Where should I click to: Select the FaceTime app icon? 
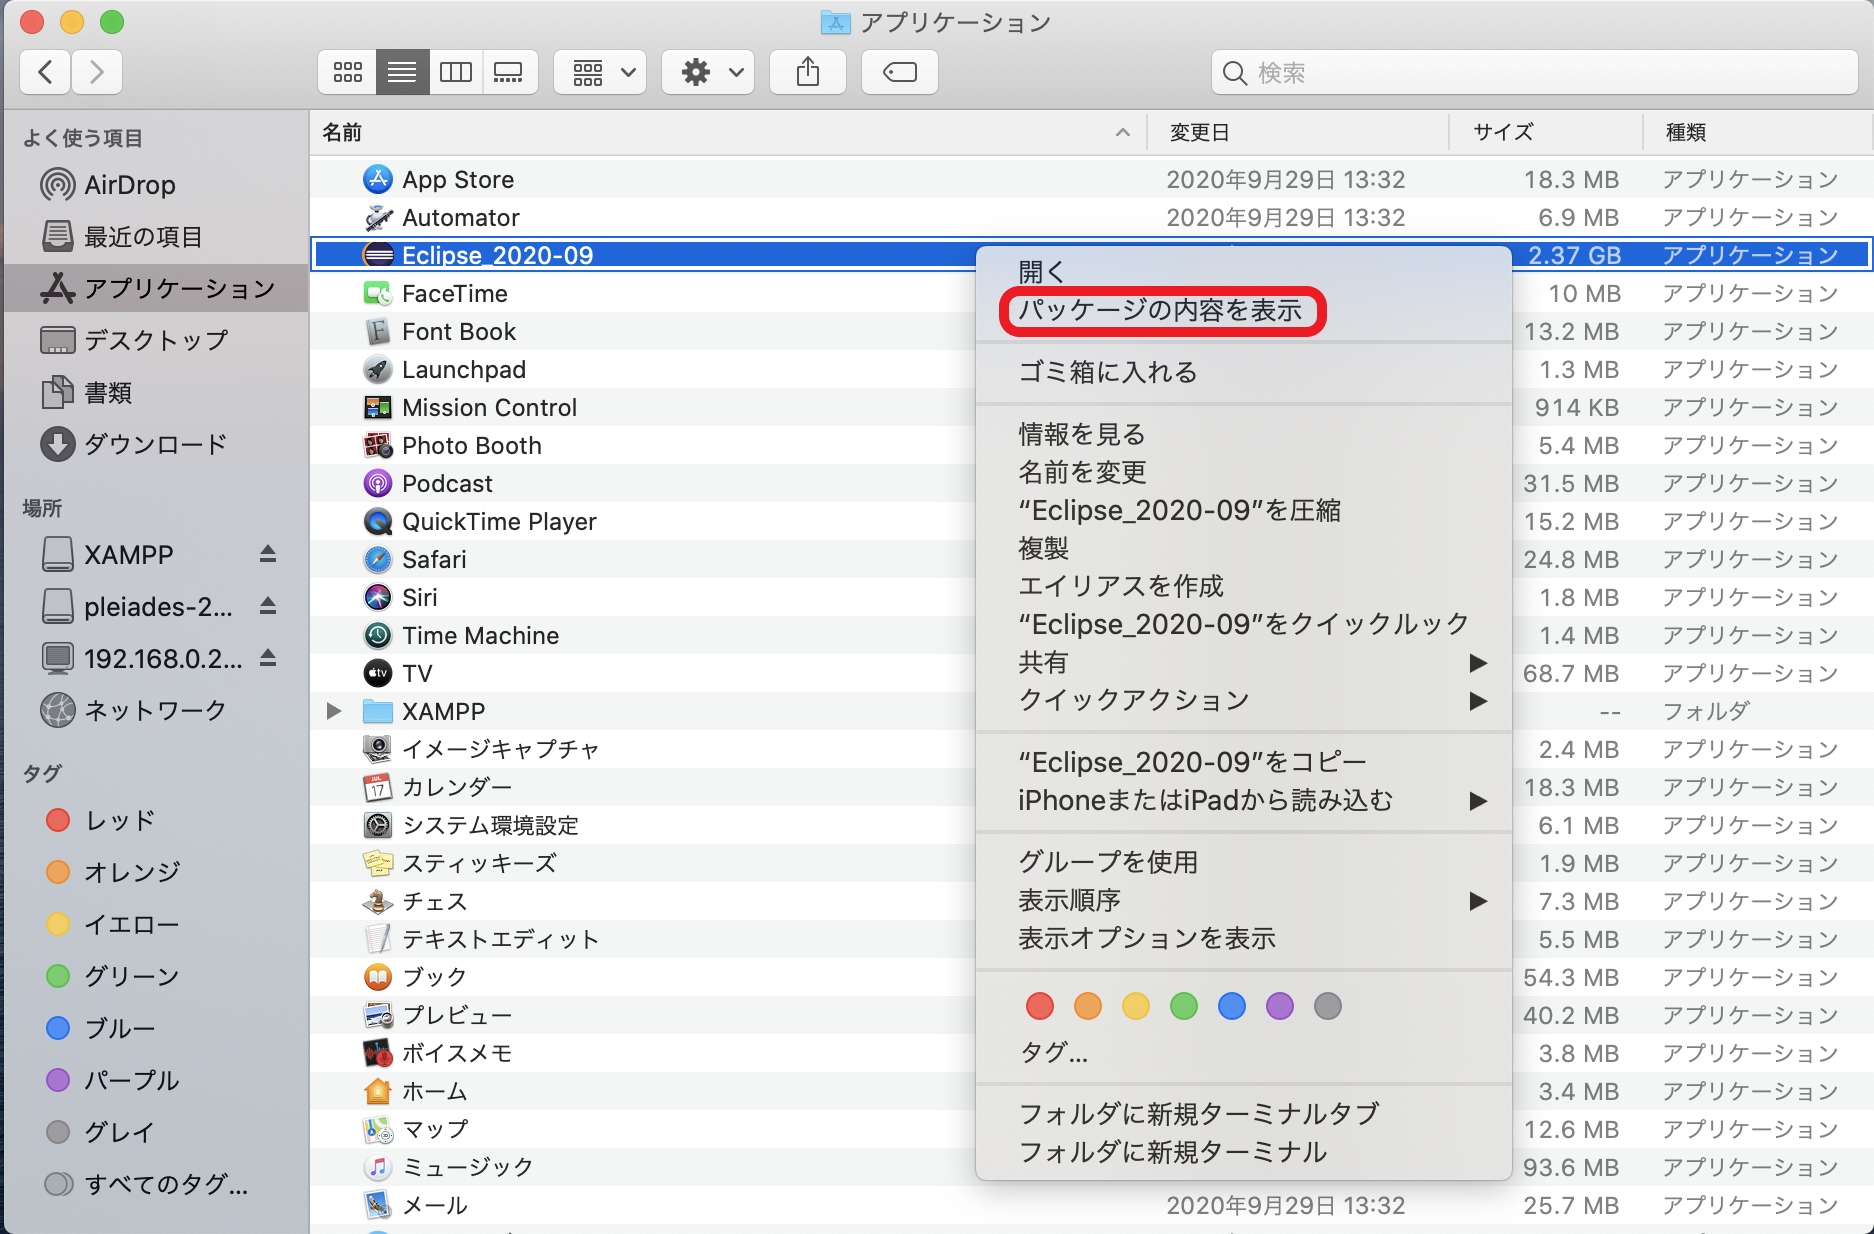click(x=377, y=293)
